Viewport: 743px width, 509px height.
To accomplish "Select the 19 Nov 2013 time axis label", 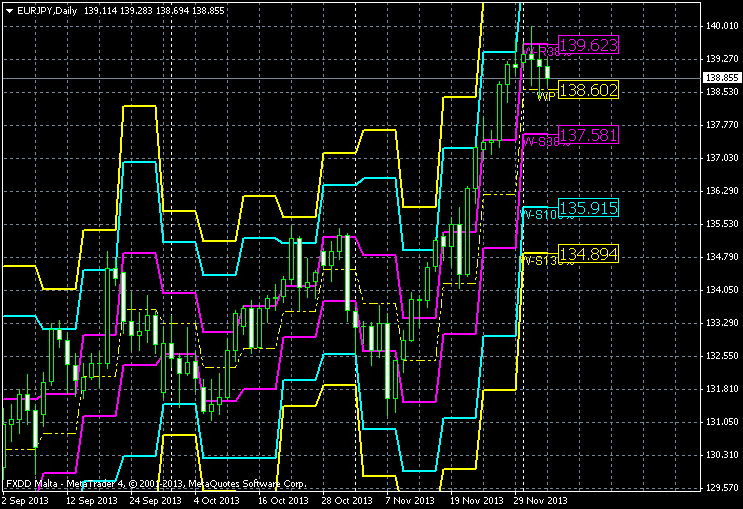I will pos(477,500).
